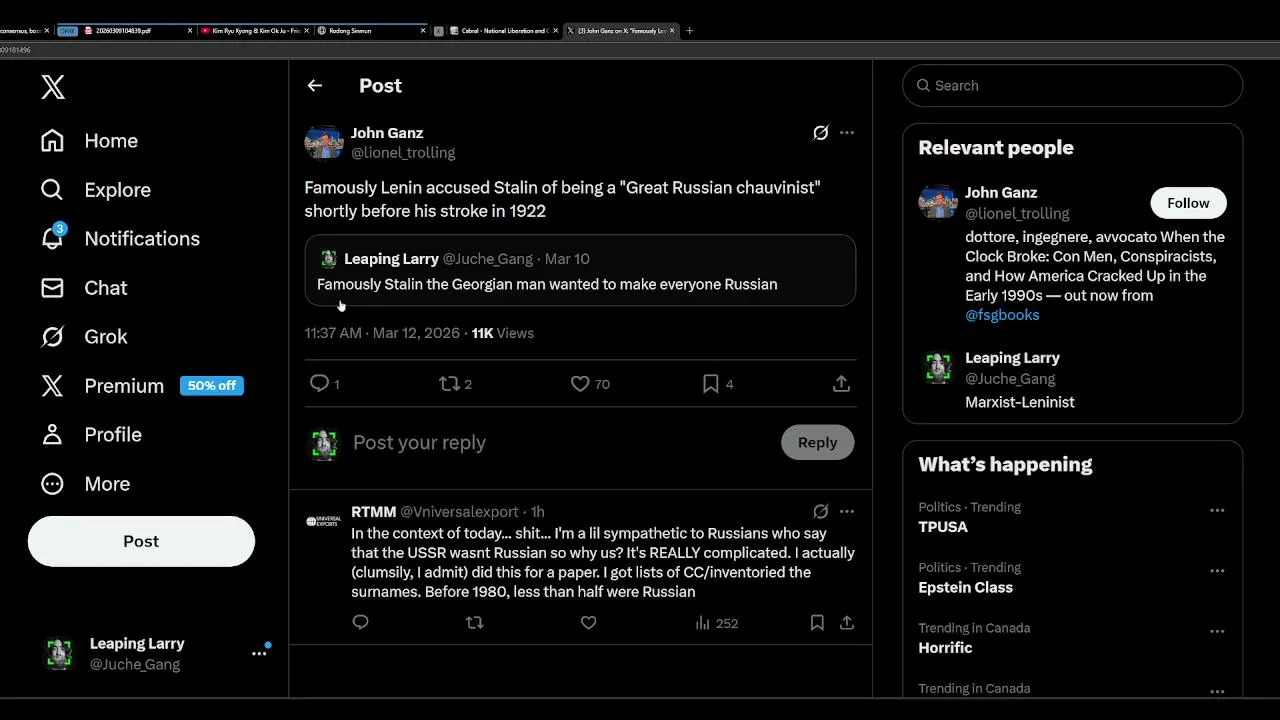Image resolution: width=1280 pixels, height=720 pixels.
Task: Open John Ganz name in Relevant people
Action: [1001, 193]
